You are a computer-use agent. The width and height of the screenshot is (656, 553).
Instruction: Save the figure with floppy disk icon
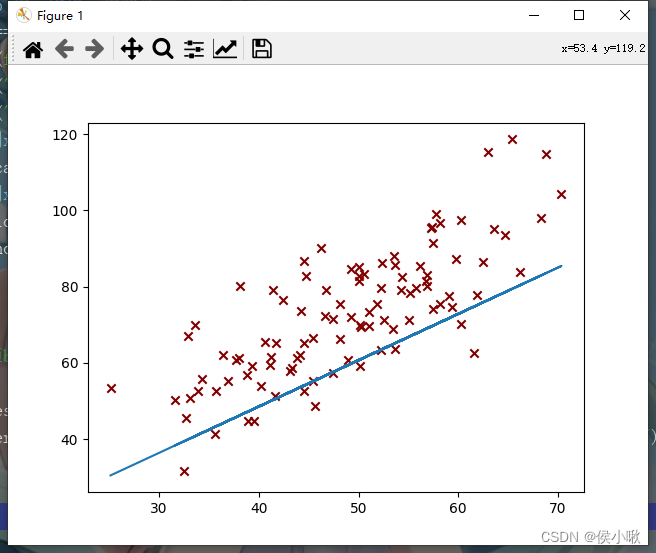point(262,49)
